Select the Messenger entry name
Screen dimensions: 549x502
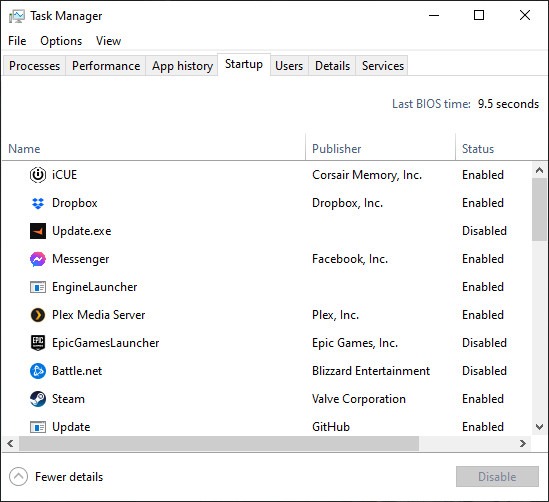[81, 259]
